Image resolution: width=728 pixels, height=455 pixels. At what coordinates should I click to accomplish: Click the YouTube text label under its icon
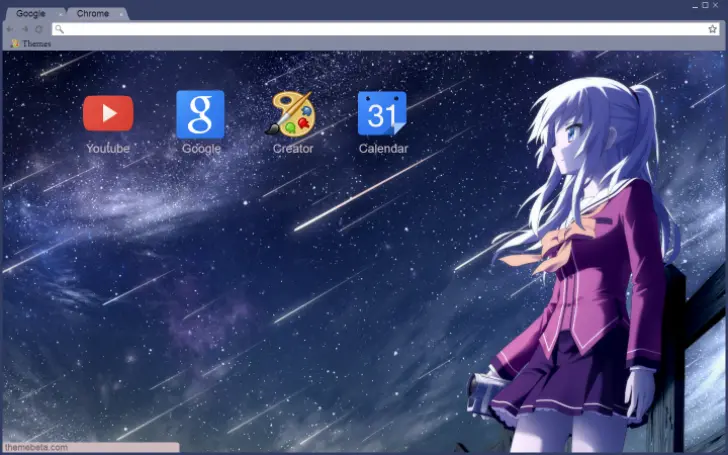click(108, 149)
